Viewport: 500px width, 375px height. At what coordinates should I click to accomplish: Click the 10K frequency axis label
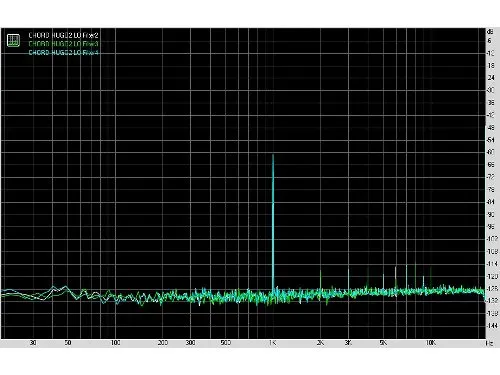431,343
